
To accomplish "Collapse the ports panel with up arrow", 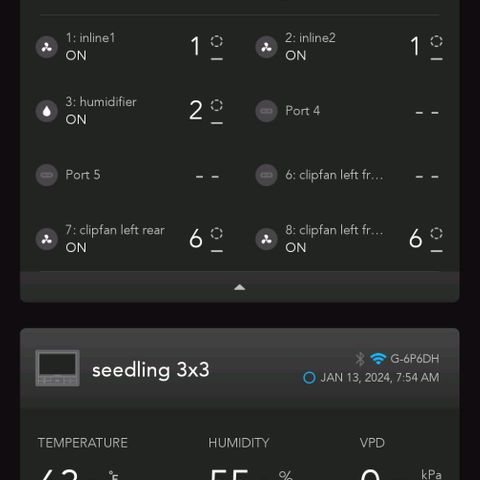I will click(x=240, y=287).
